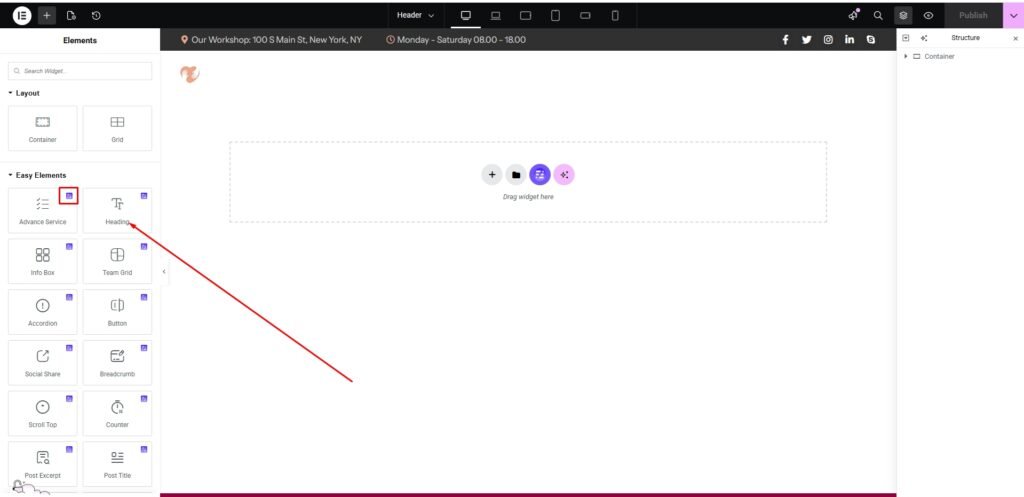This screenshot has width=1024, height=497.
Task: Open the History clock icon
Action: click(x=95, y=15)
